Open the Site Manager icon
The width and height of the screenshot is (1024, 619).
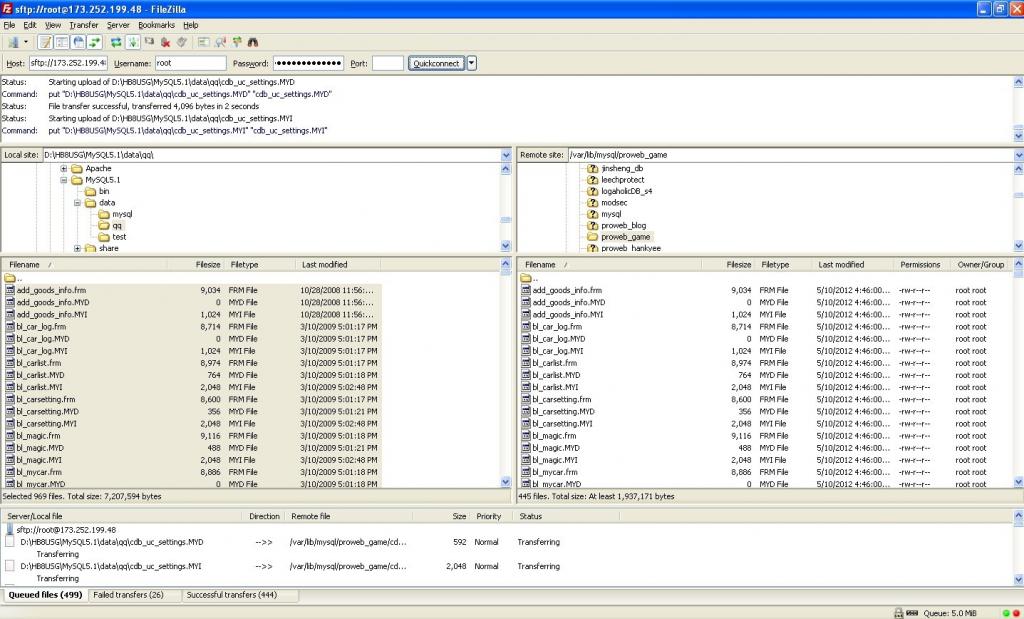click(x=13, y=42)
